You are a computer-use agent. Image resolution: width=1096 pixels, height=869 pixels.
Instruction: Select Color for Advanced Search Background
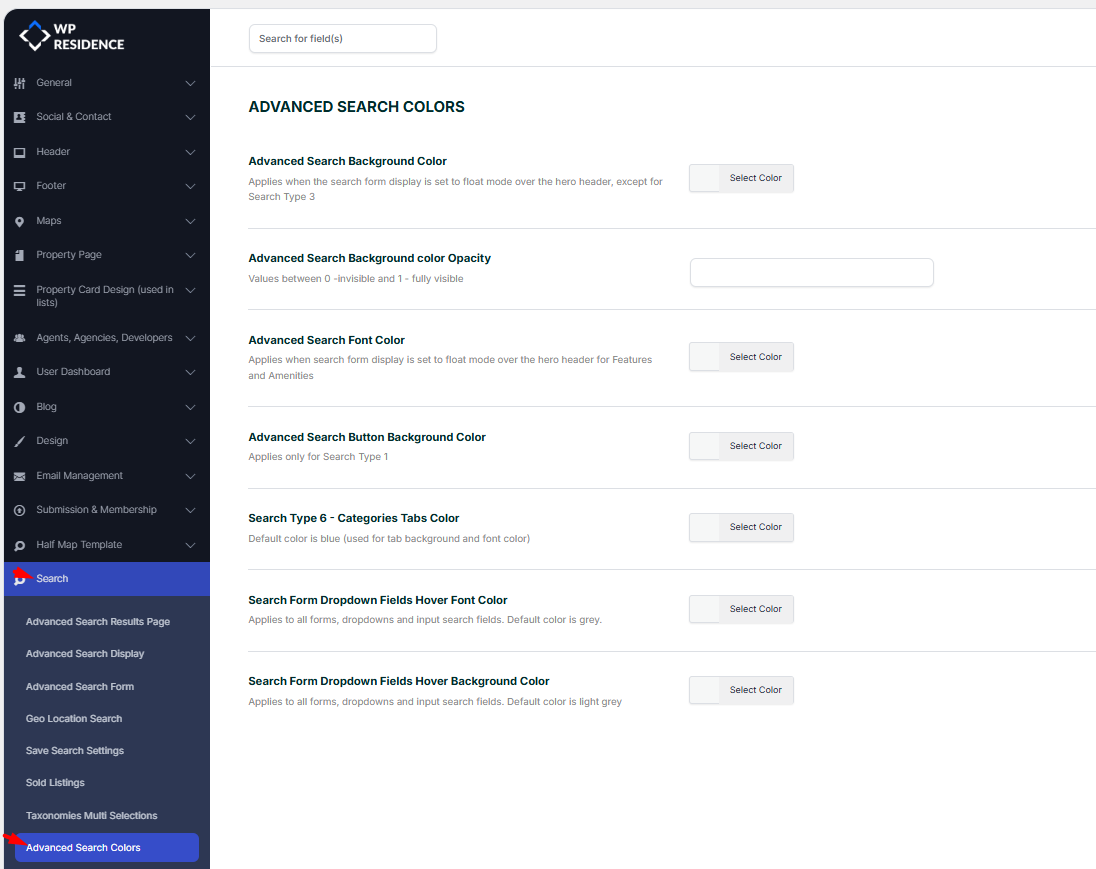(755, 178)
